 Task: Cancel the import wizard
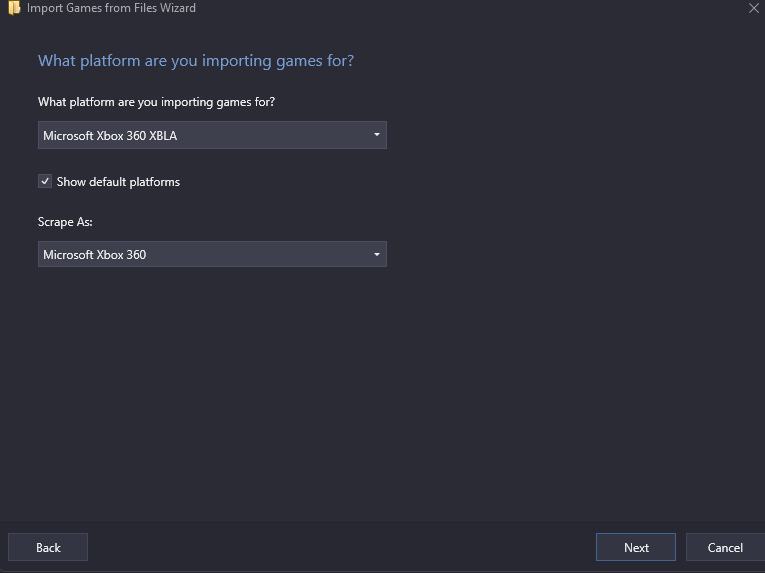coord(725,547)
